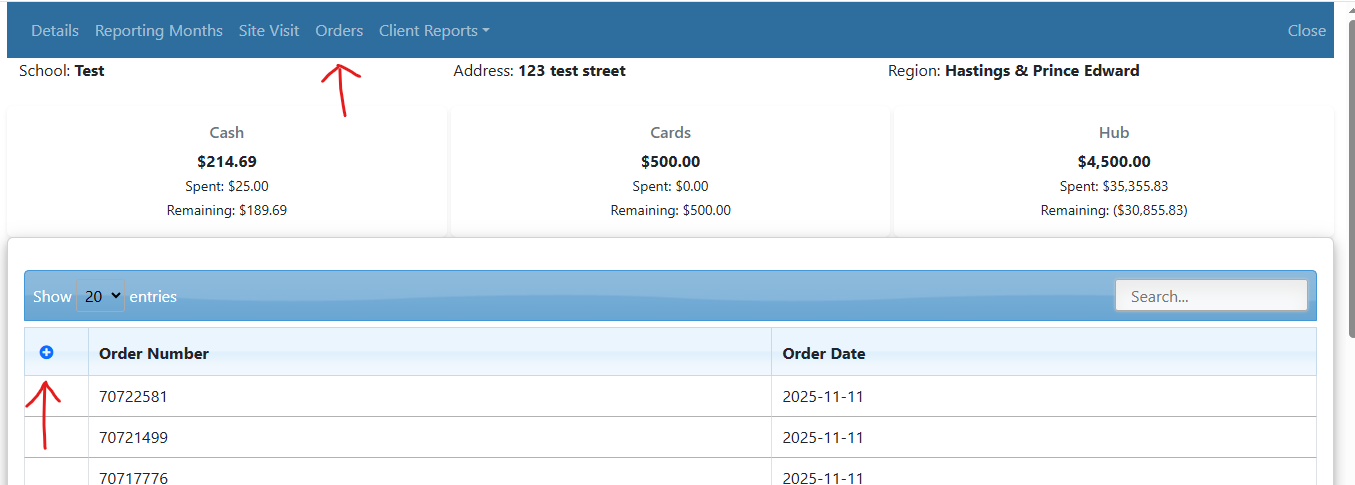Click the Hastings & Prince Edward region text

pos(1042,71)
